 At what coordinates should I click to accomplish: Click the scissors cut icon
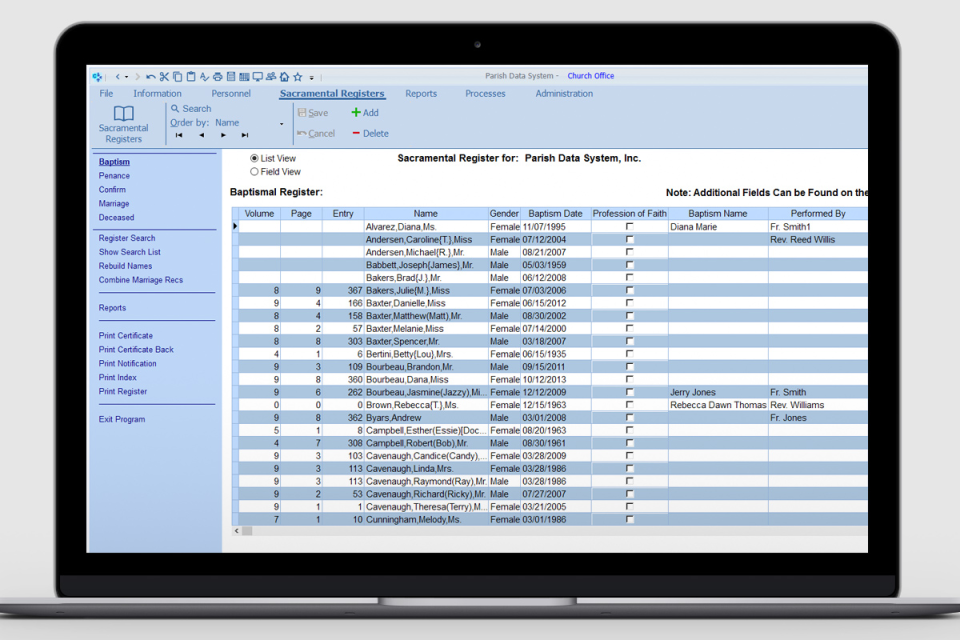164,77
